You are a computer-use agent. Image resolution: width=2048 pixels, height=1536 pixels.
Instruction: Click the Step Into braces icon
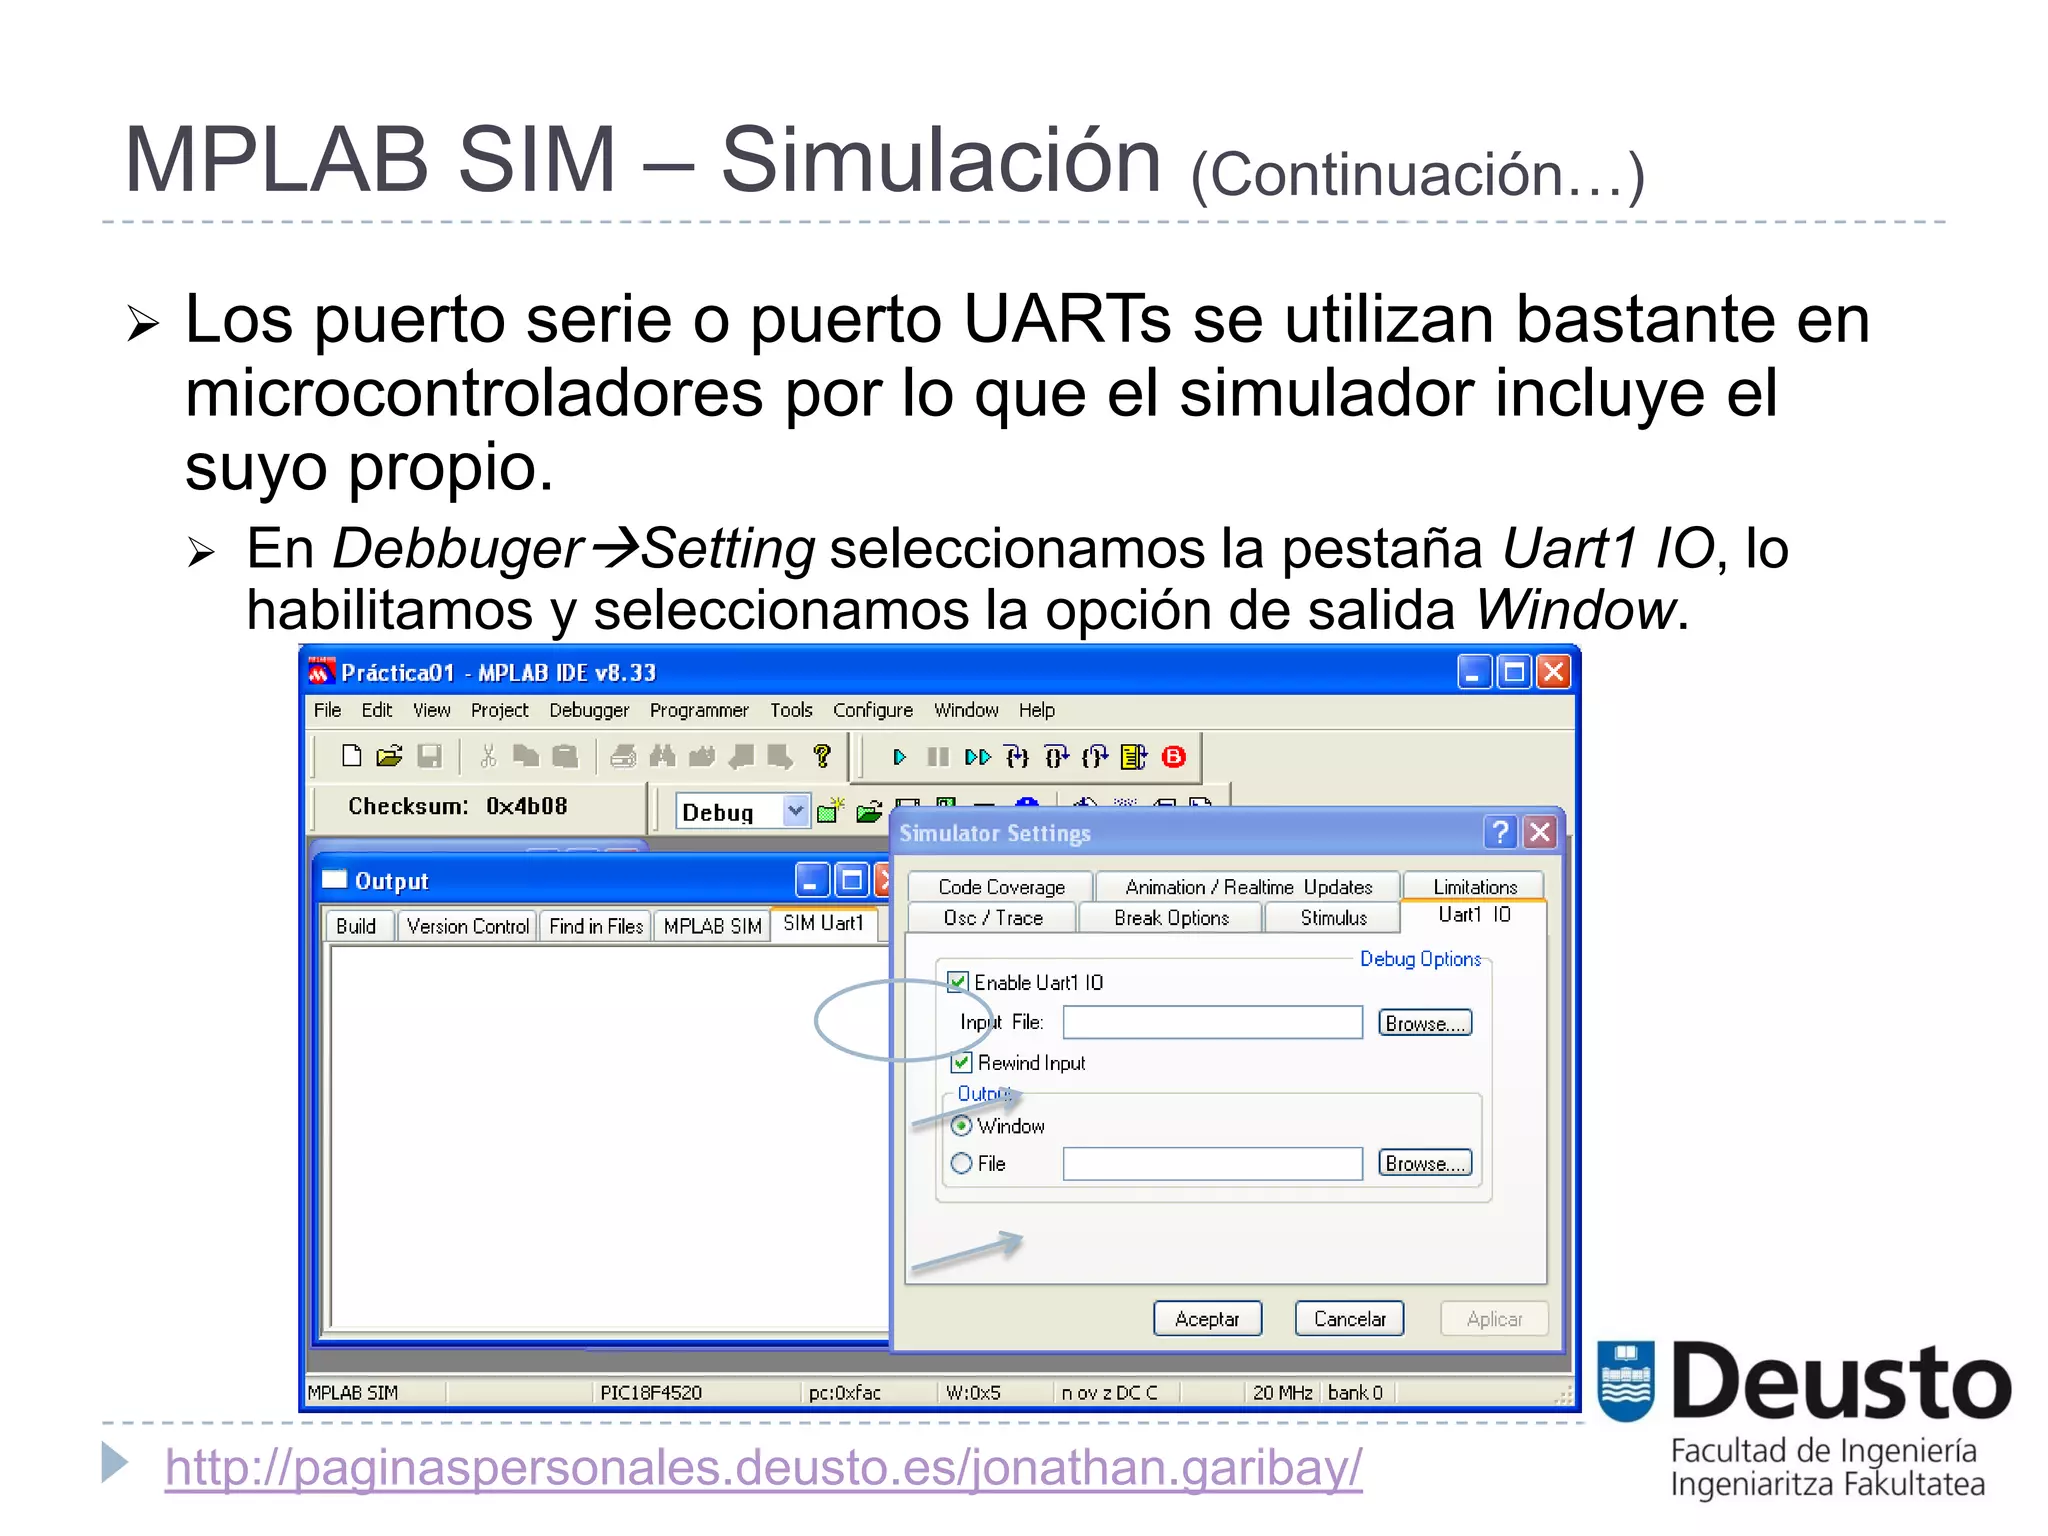click(x=1017, y=757)
